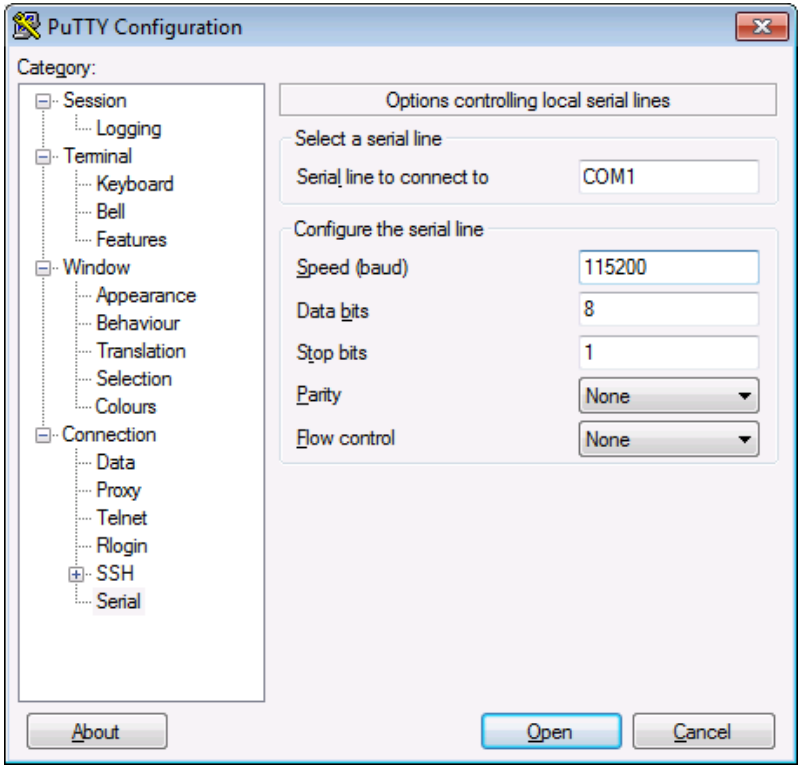This screenshot has width=805, height=772.
Task: Click the Serial line to connect field
Action: click(x=668, y=177)
